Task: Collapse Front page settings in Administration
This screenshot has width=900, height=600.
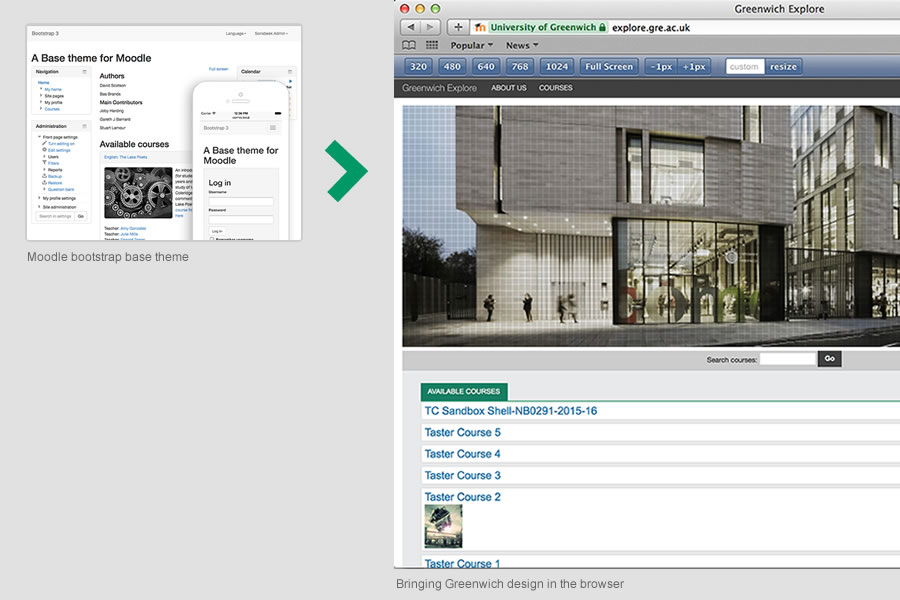Action: pos(38,137)
